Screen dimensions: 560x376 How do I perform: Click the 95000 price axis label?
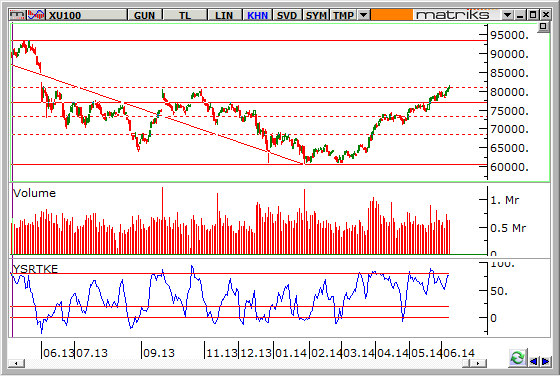[x=509, y=35]
